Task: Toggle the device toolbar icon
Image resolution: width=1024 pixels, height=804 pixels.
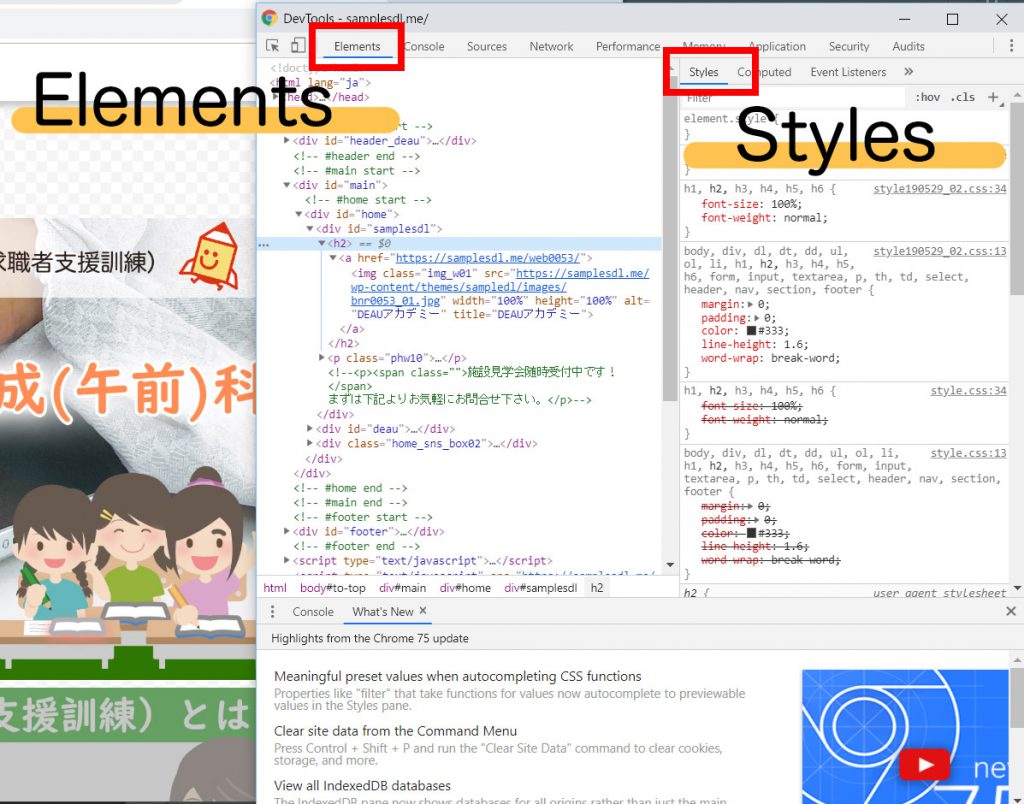Action: point(298,46)
